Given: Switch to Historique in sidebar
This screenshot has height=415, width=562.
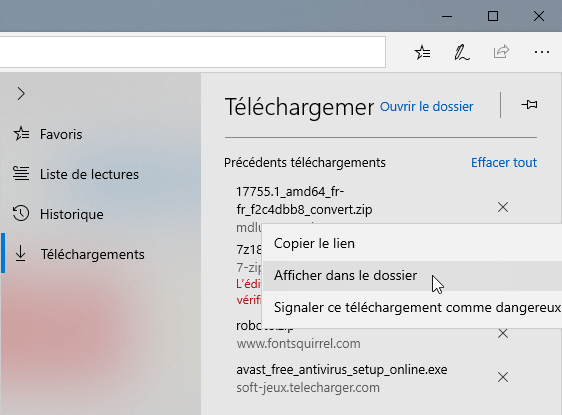Looking at the screenshot, I should pyautogui.click(x=72, y=214).
